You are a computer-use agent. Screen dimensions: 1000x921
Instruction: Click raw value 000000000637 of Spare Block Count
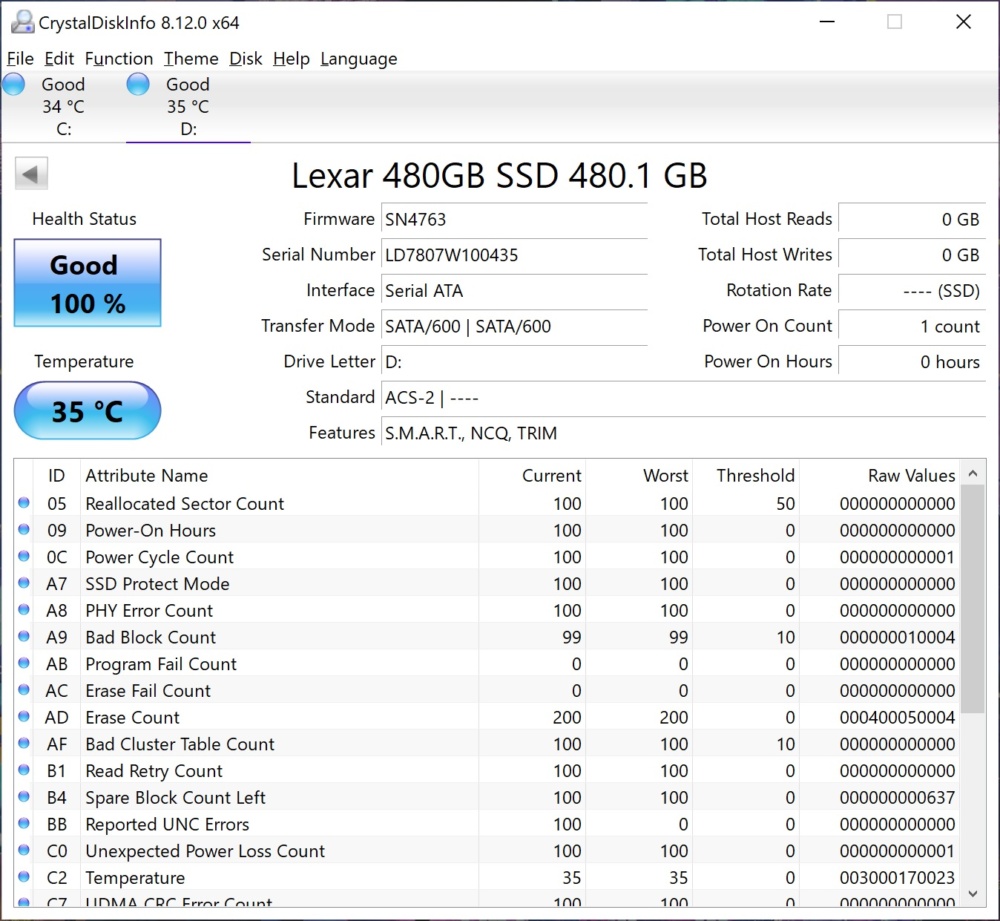897,798
